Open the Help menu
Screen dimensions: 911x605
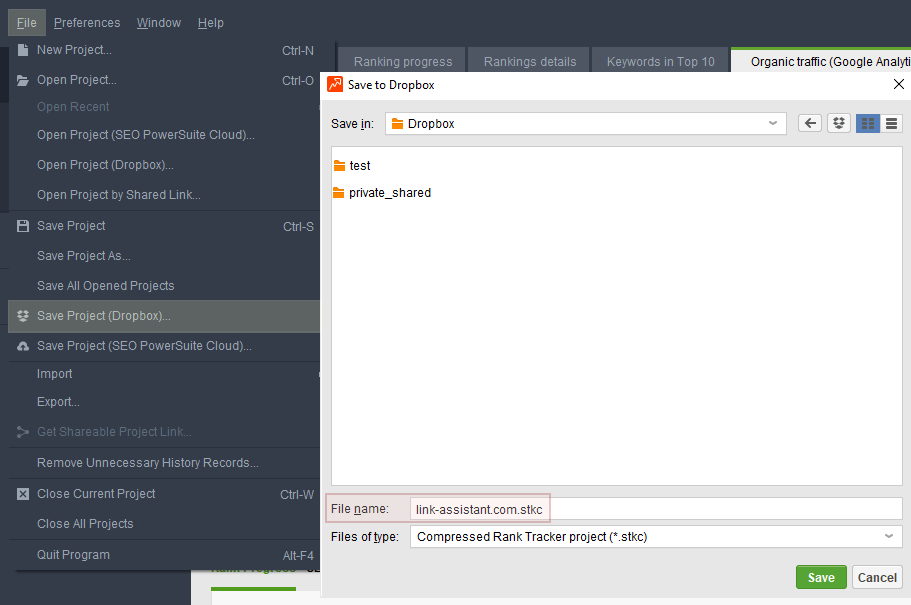pos(210,23)
